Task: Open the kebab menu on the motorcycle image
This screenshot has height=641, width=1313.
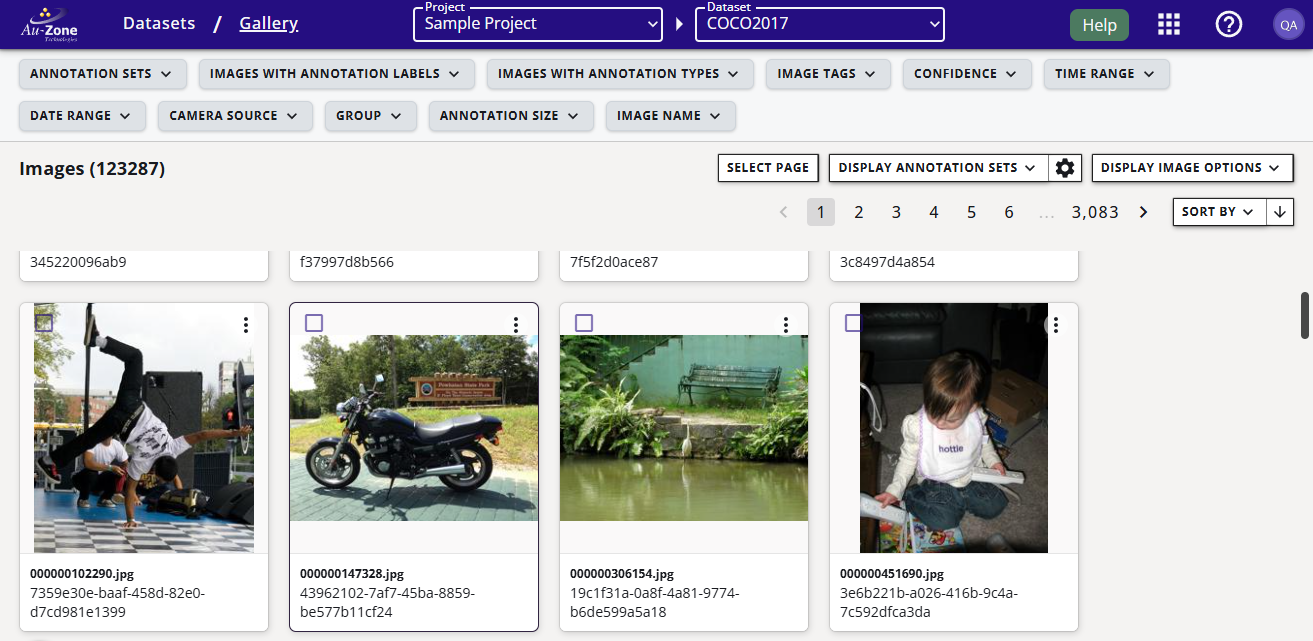Action: pyautogui.click(x=515, y=324)
